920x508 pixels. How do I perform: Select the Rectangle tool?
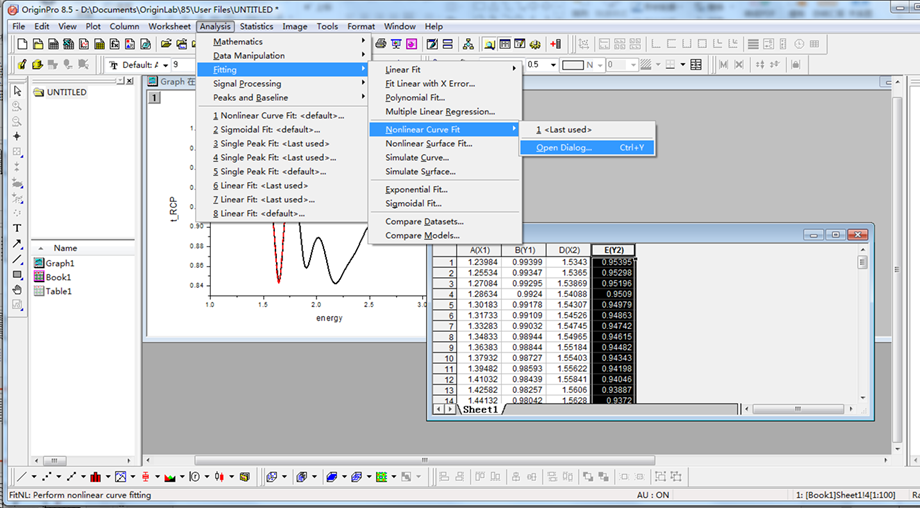(17, 274)
